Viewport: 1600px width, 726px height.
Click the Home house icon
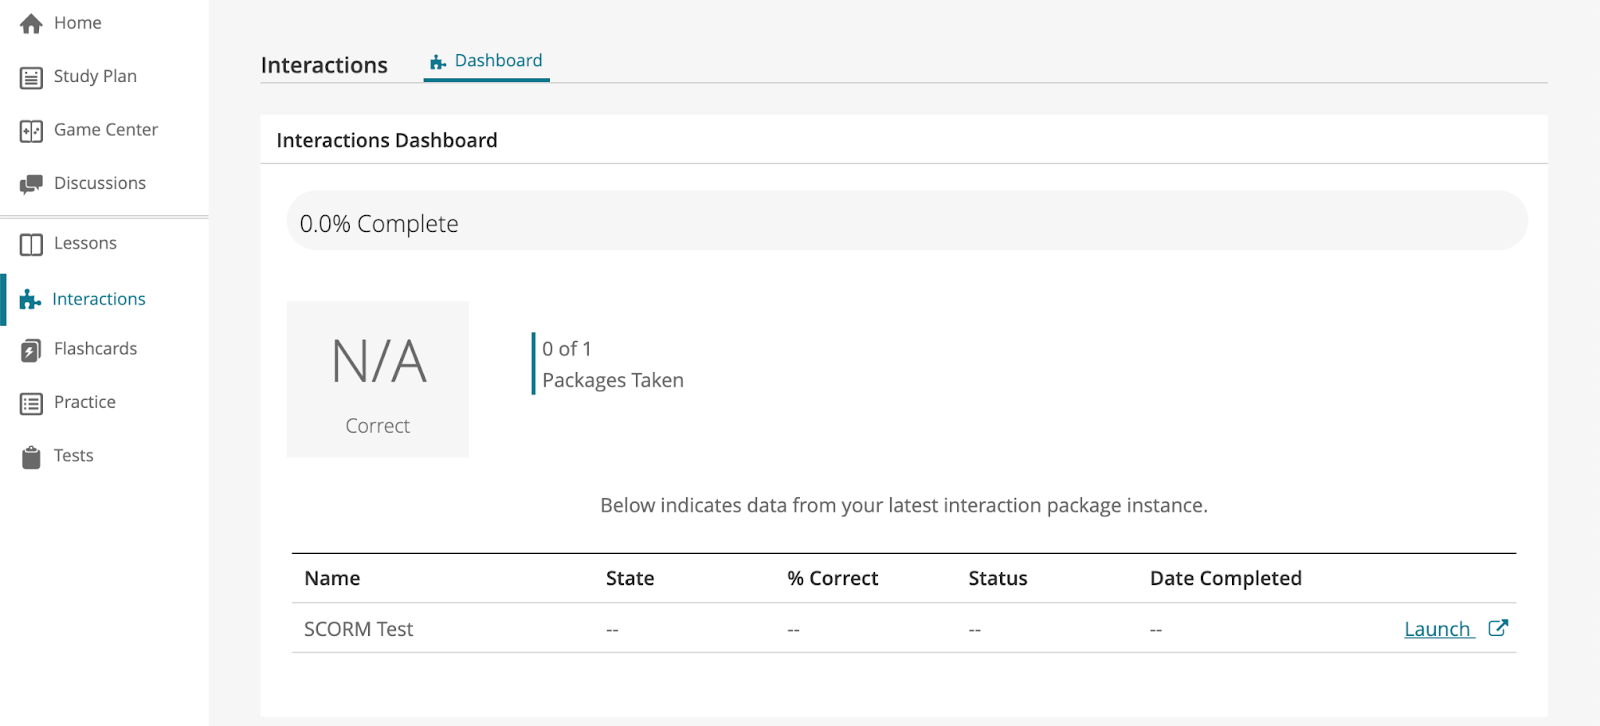click(x=31, y=24)
